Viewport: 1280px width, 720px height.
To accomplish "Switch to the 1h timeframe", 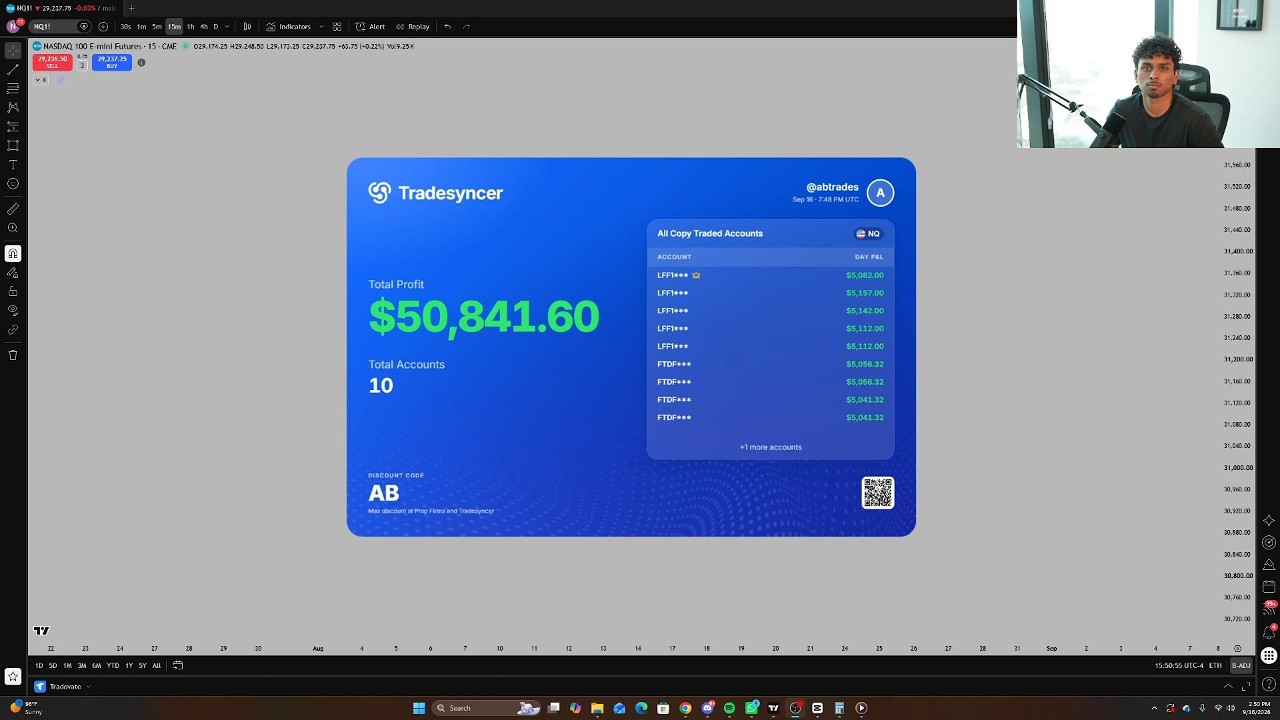I will click(191, 26).
